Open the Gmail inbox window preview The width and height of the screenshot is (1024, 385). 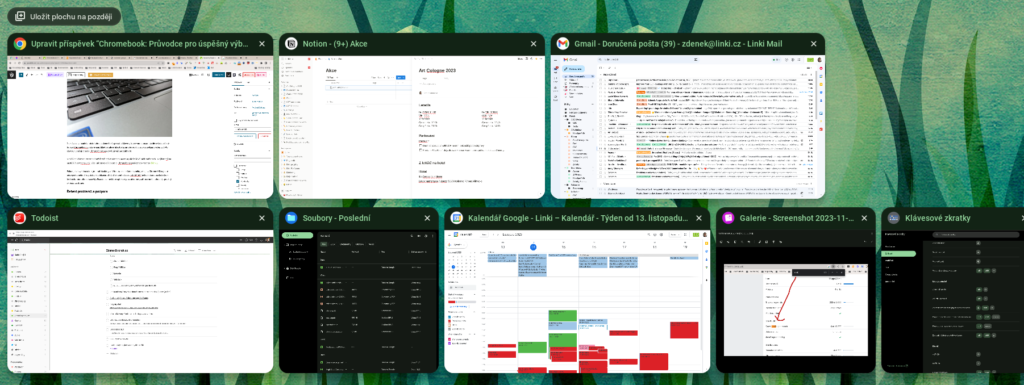click(x=688, y=127)
